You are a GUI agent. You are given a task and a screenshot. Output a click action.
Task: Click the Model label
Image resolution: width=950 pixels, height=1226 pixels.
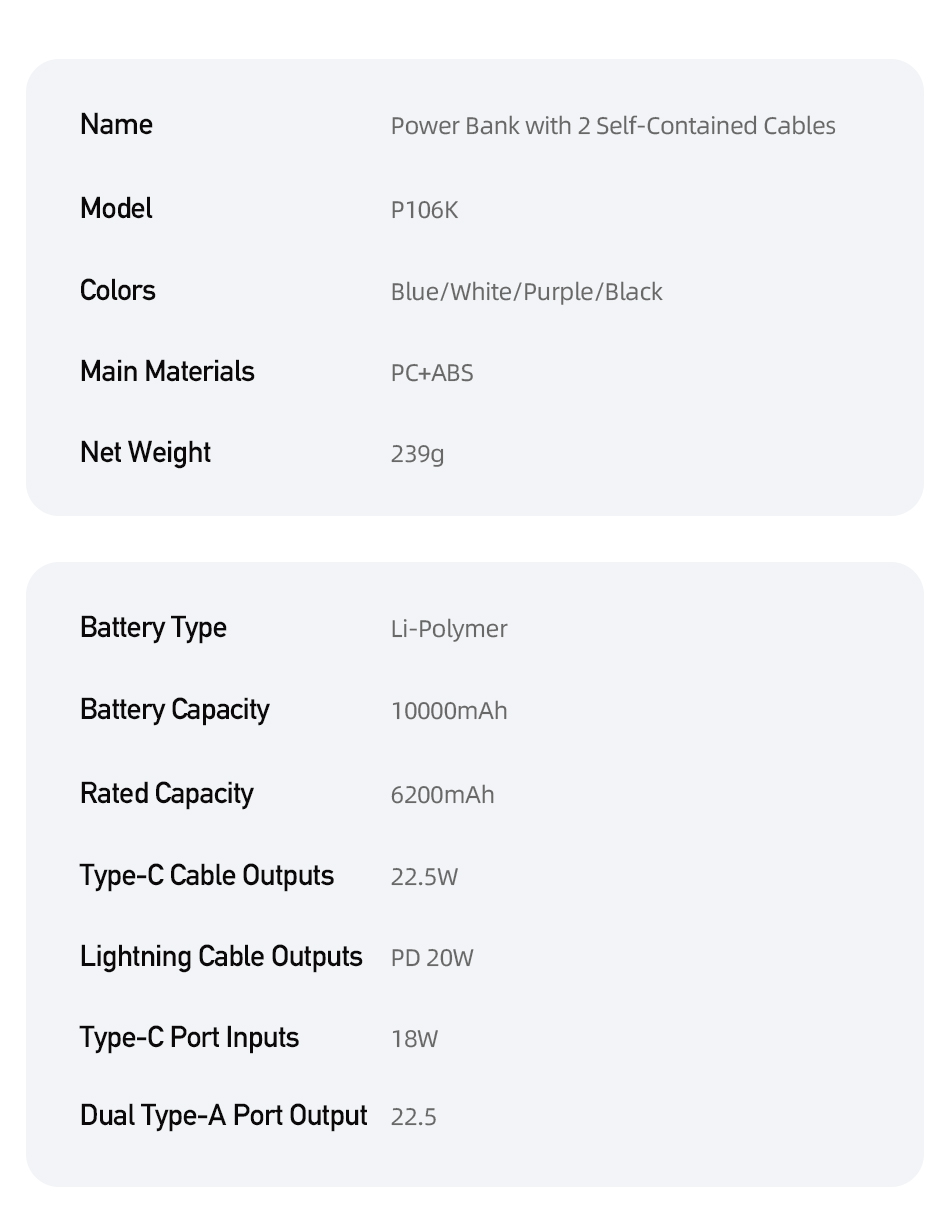116,209
